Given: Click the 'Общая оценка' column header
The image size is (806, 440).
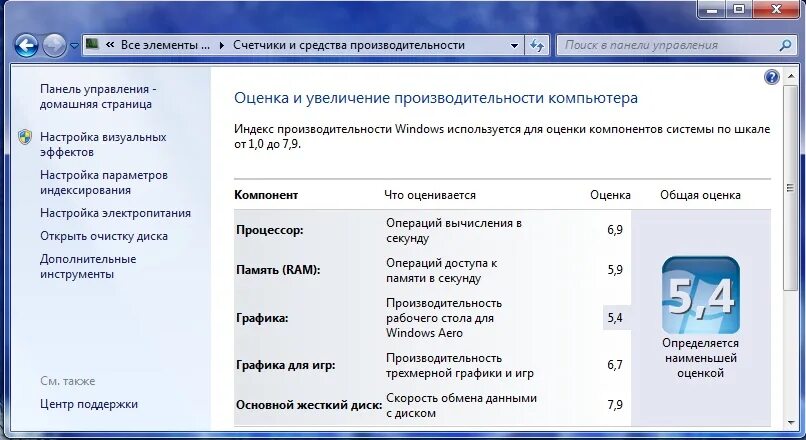Looking at the screenshot, I should pyautogui.click(x=700, y=195).
